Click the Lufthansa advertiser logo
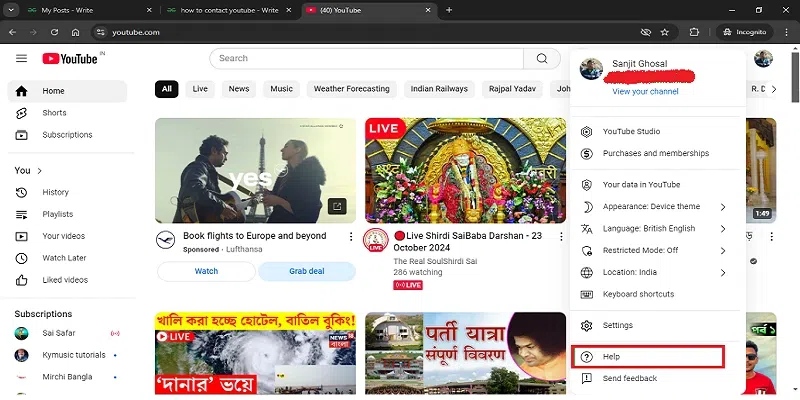The height and width of the screenshot is (400, 800). (x=165, y=240)
